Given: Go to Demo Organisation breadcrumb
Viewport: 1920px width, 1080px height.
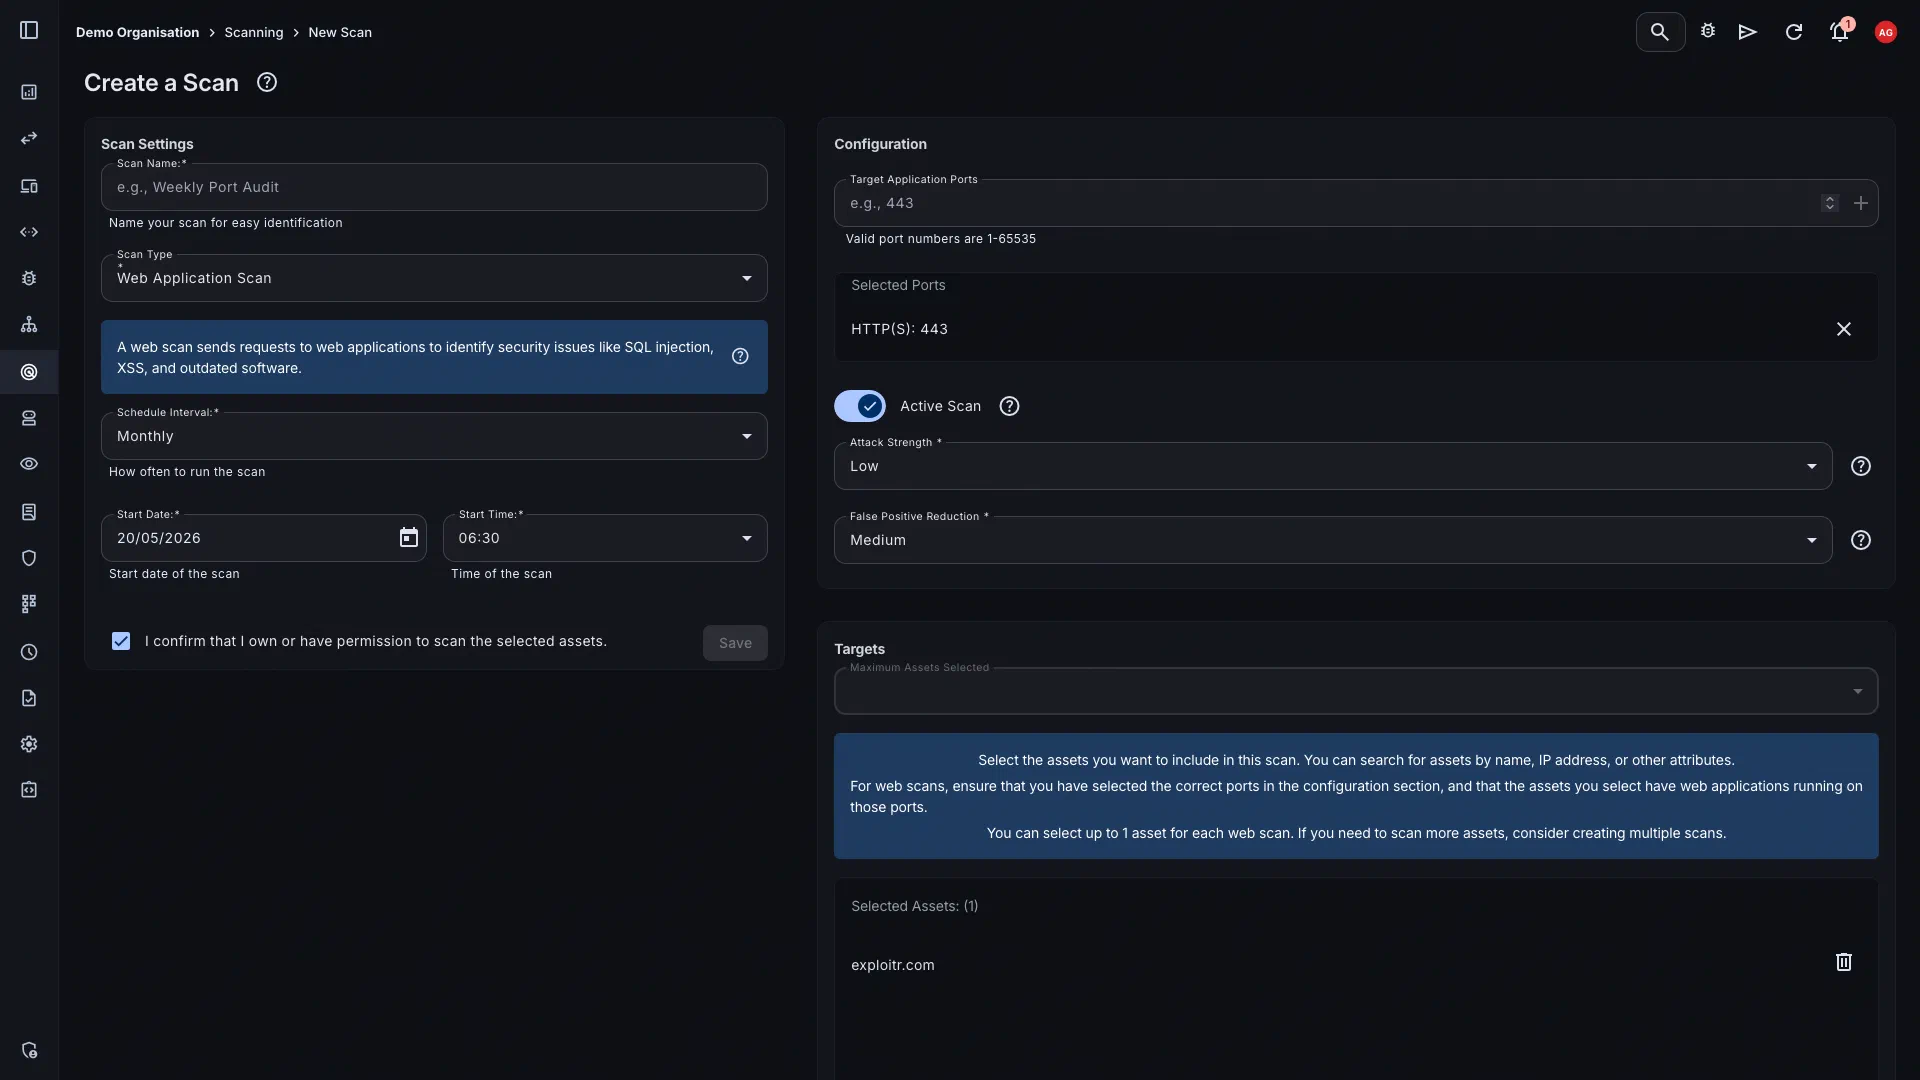Looking at the screenshot, I should point(137,32).
